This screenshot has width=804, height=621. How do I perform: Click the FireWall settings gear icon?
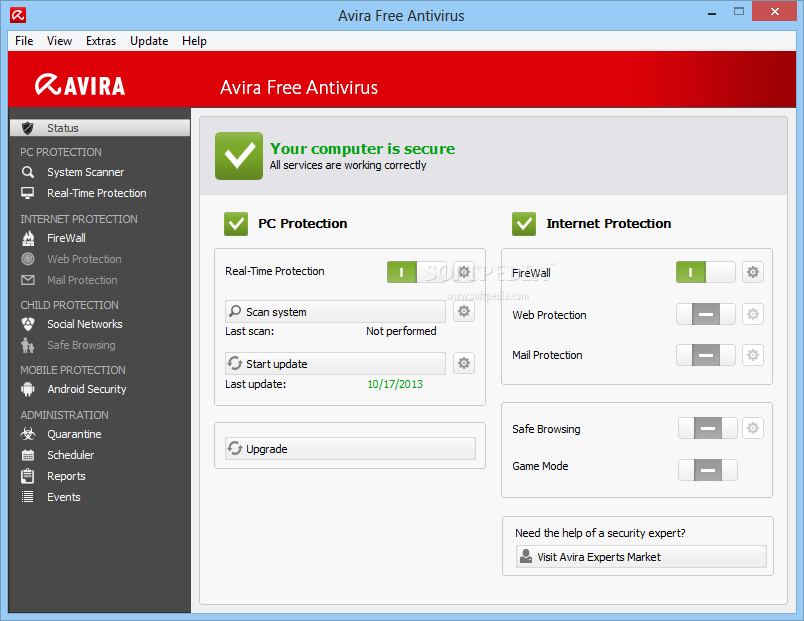point(753,272)
